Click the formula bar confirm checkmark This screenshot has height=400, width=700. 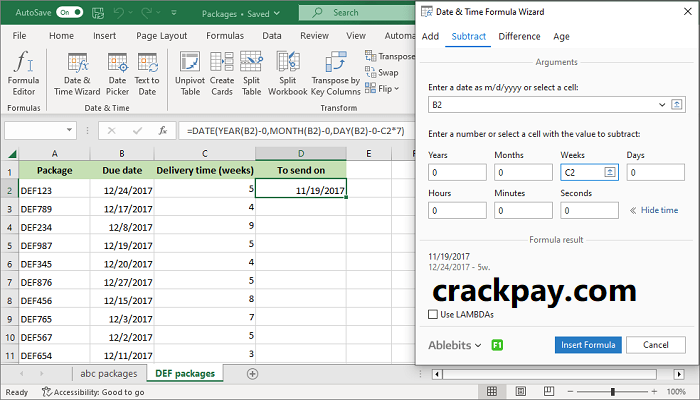pos(138,130)
